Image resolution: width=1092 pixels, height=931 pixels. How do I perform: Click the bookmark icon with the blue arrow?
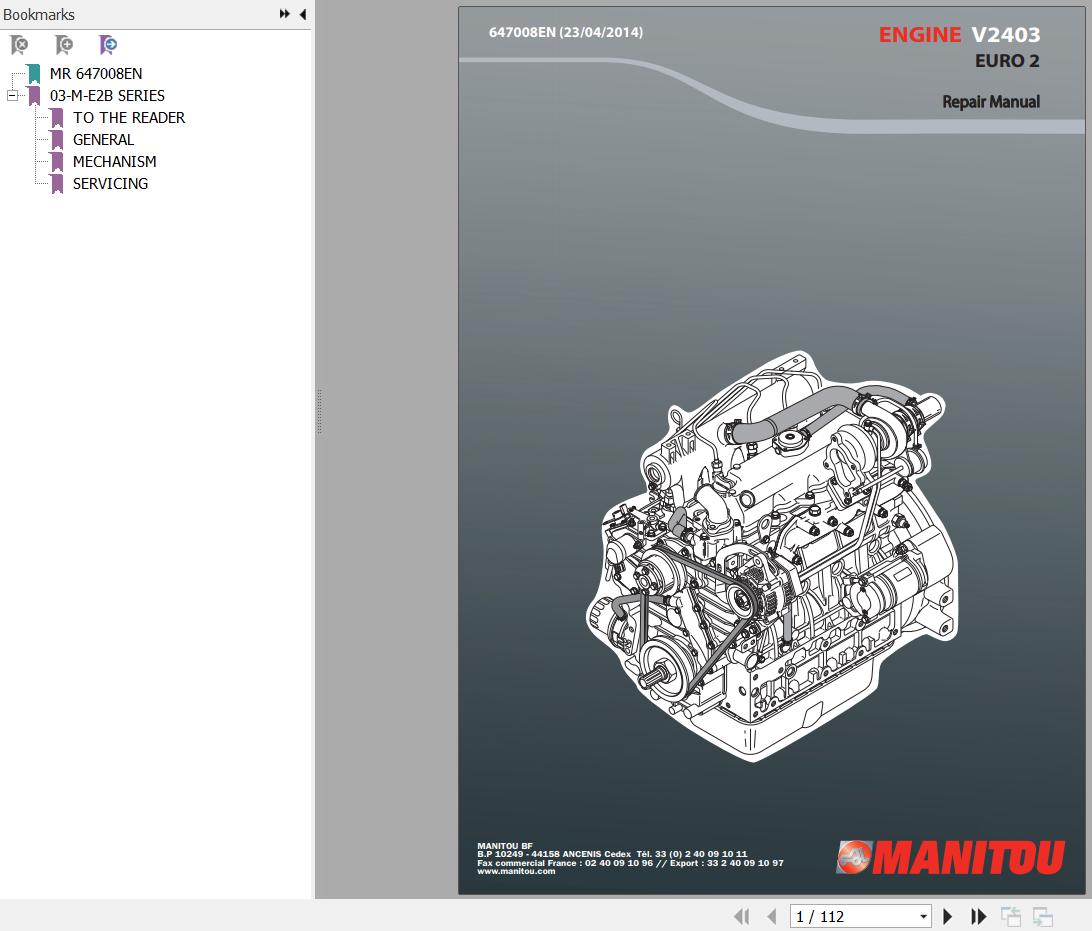(108, 45)
